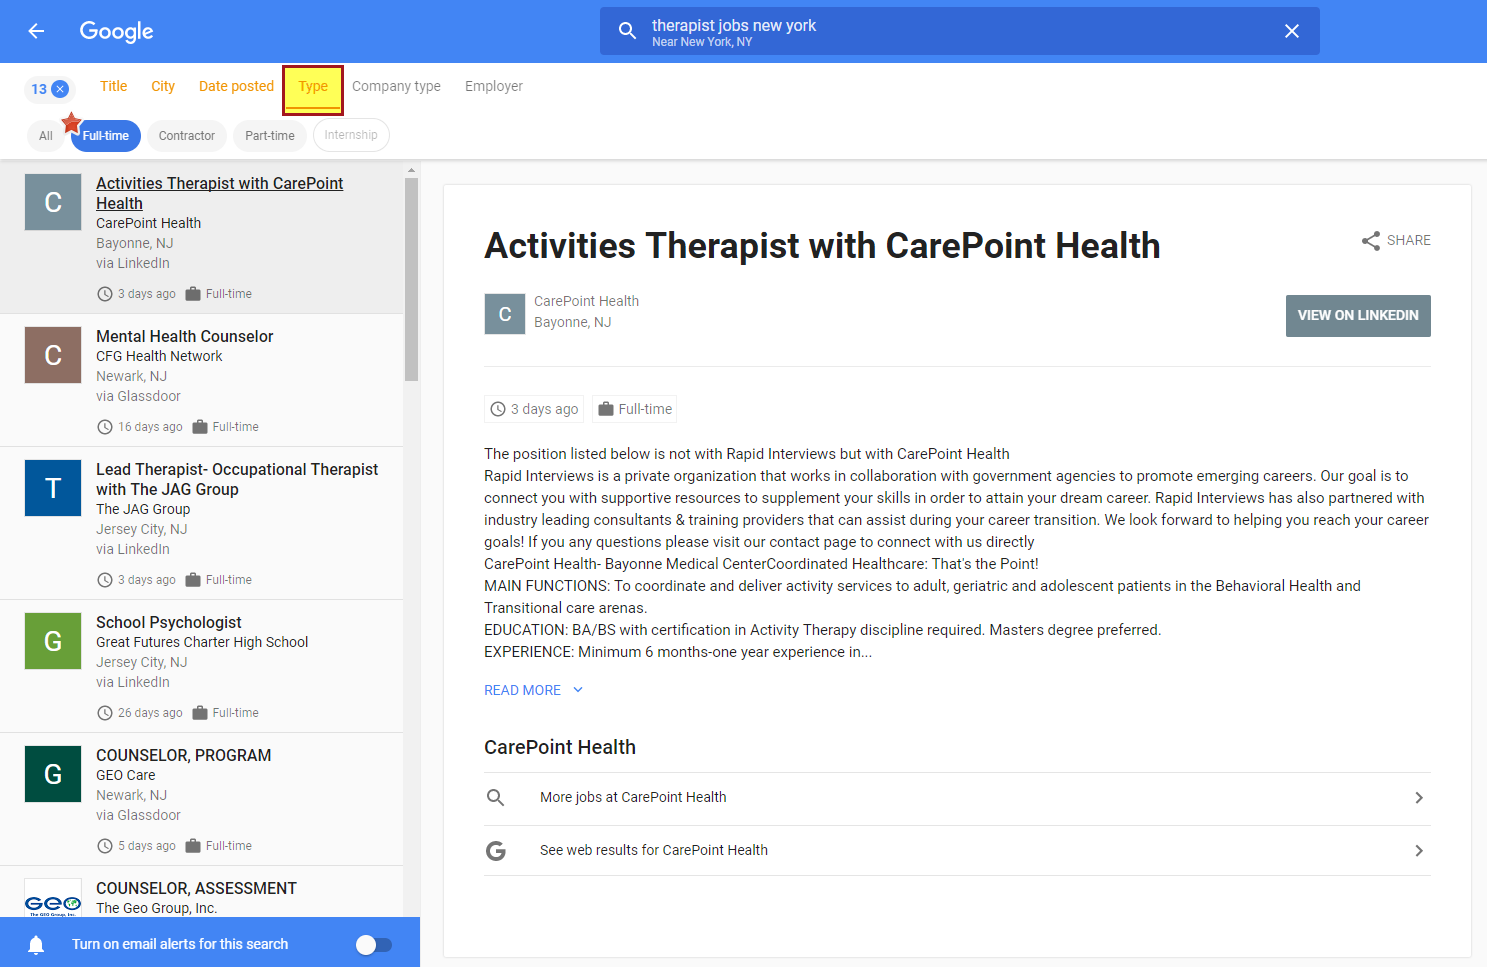Click VIEW ON LINKEDIN button
This screenshot has height=967, width=1487.
point(1358,316)
